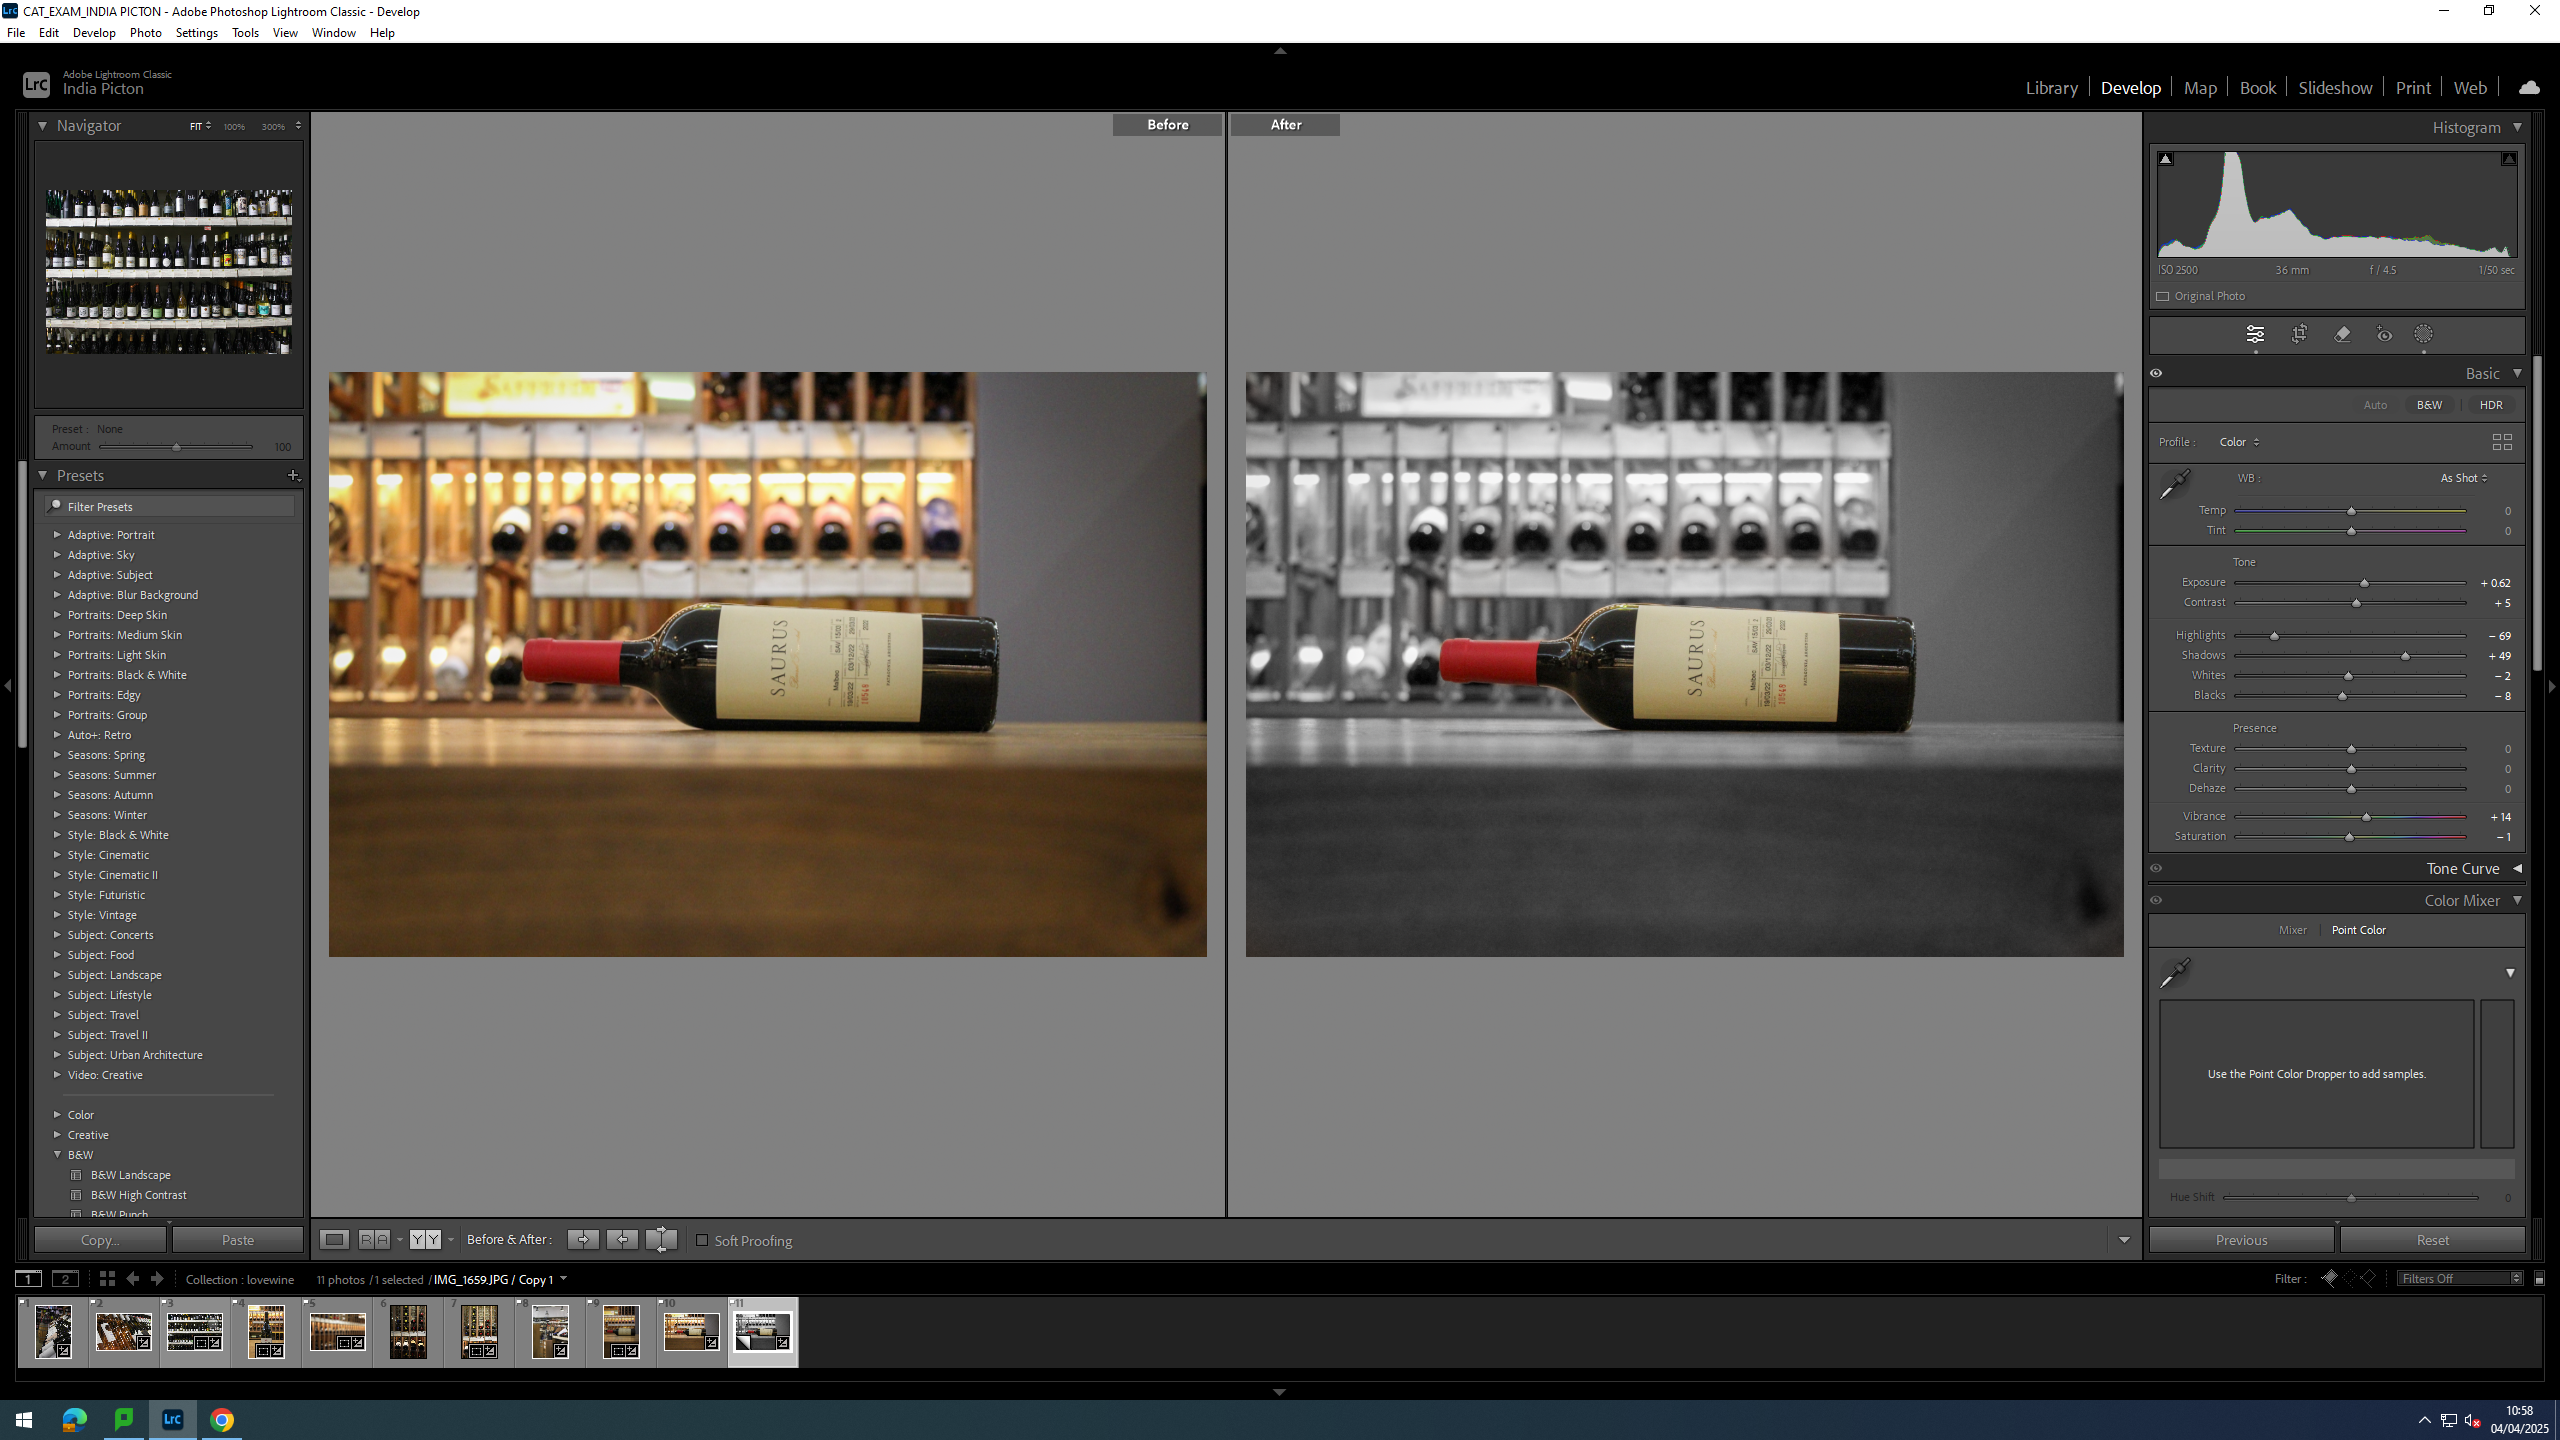This screenshot has width=2560, height=1440.
Task: Pick the White Balance eyedropper
Action: 2175,484
